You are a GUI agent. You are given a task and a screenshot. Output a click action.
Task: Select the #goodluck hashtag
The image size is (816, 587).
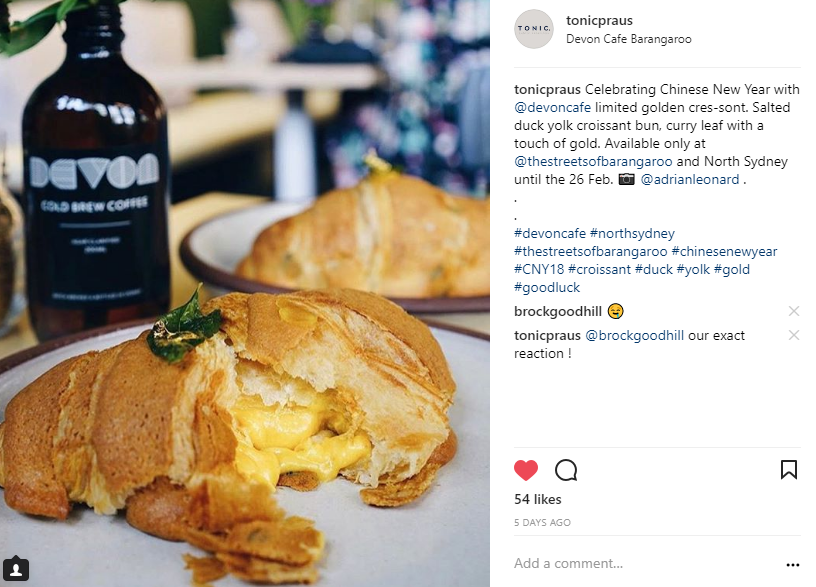click(546, 287)
